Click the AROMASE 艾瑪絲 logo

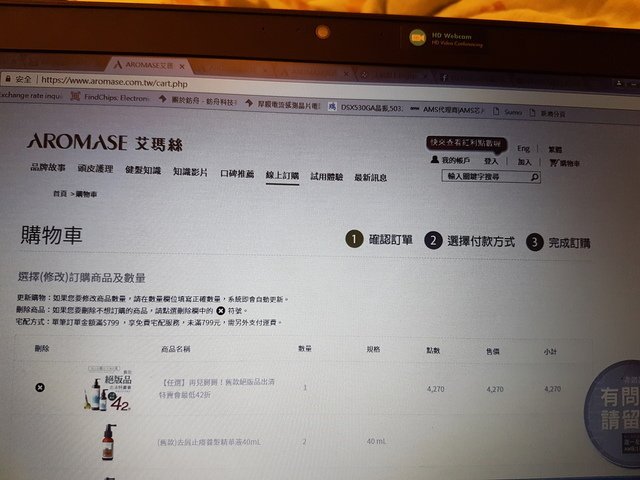105,142
